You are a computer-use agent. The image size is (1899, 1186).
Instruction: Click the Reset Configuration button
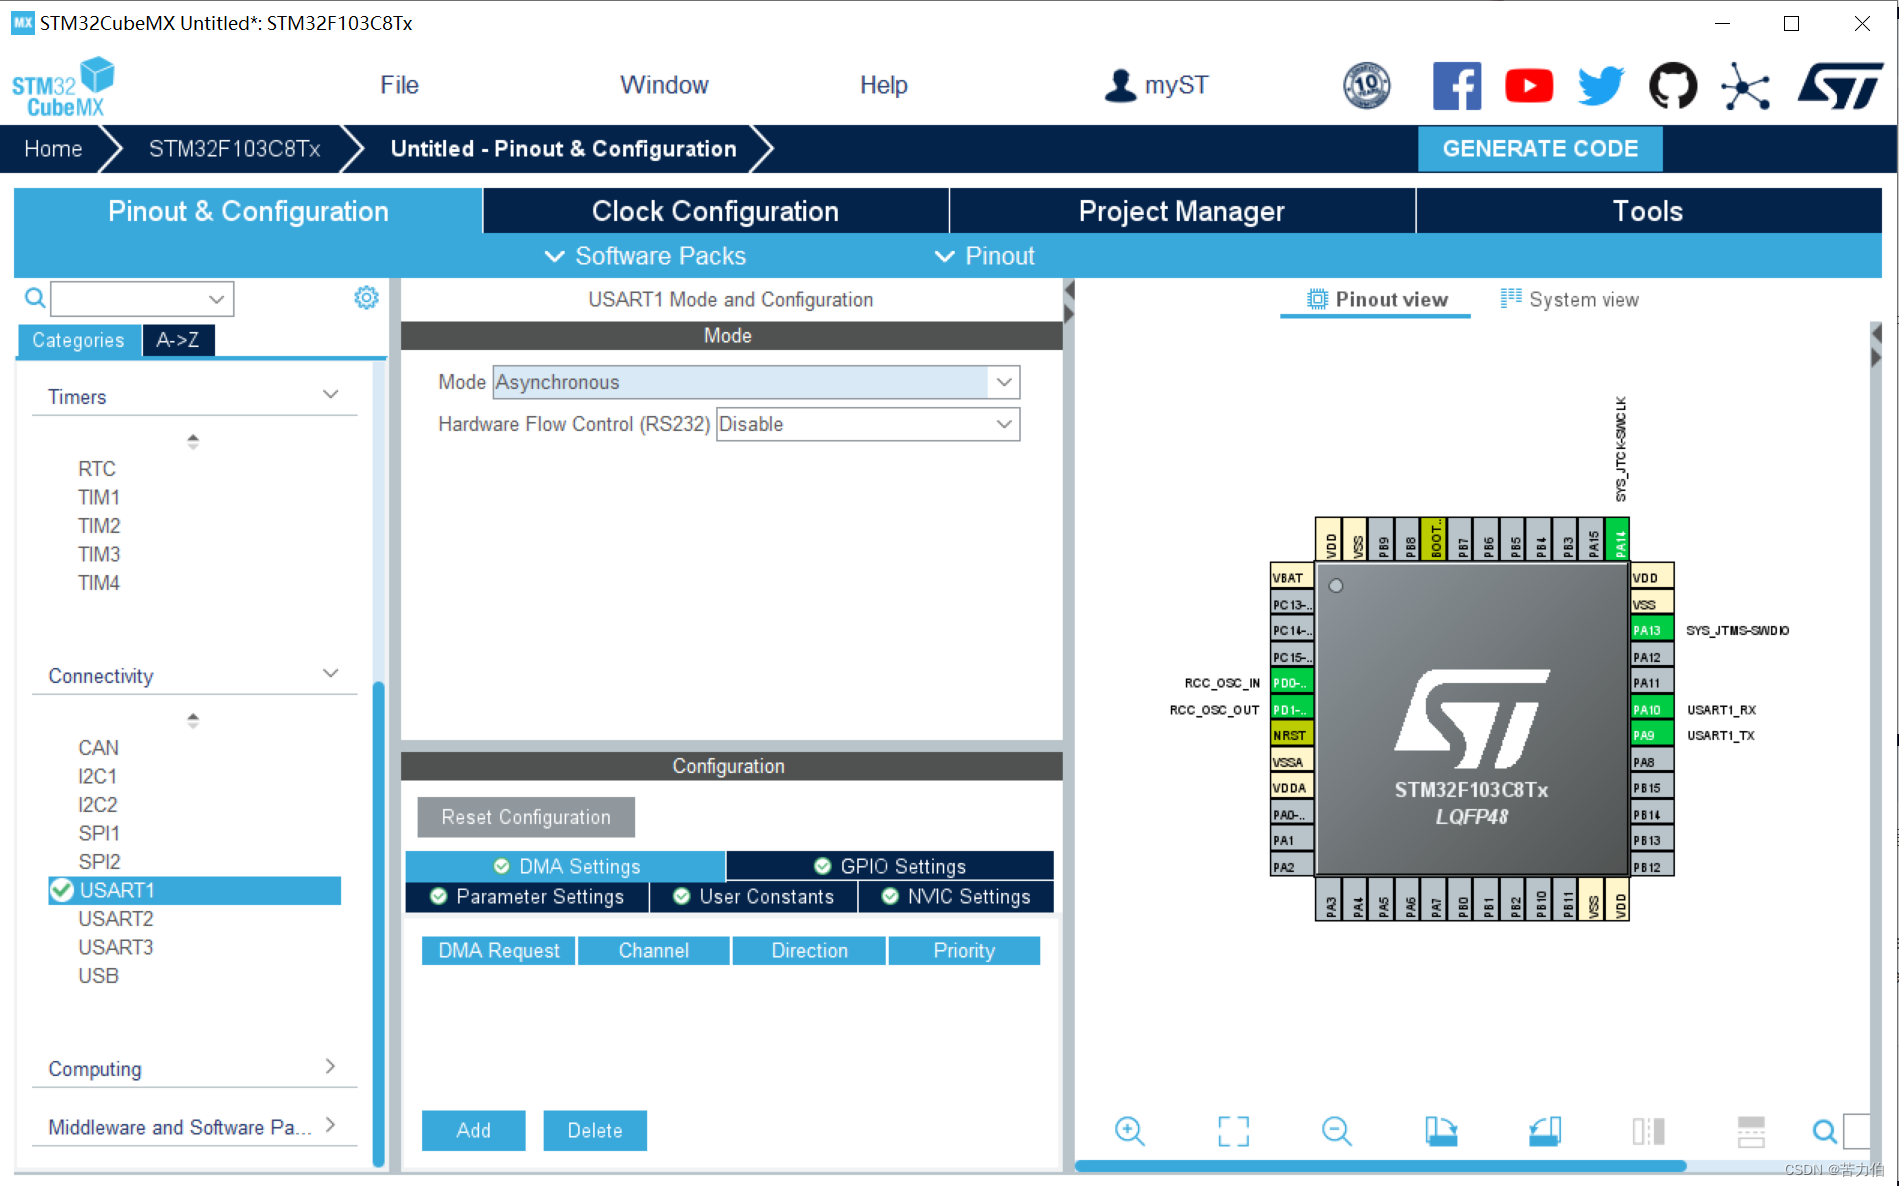point(526,817)
